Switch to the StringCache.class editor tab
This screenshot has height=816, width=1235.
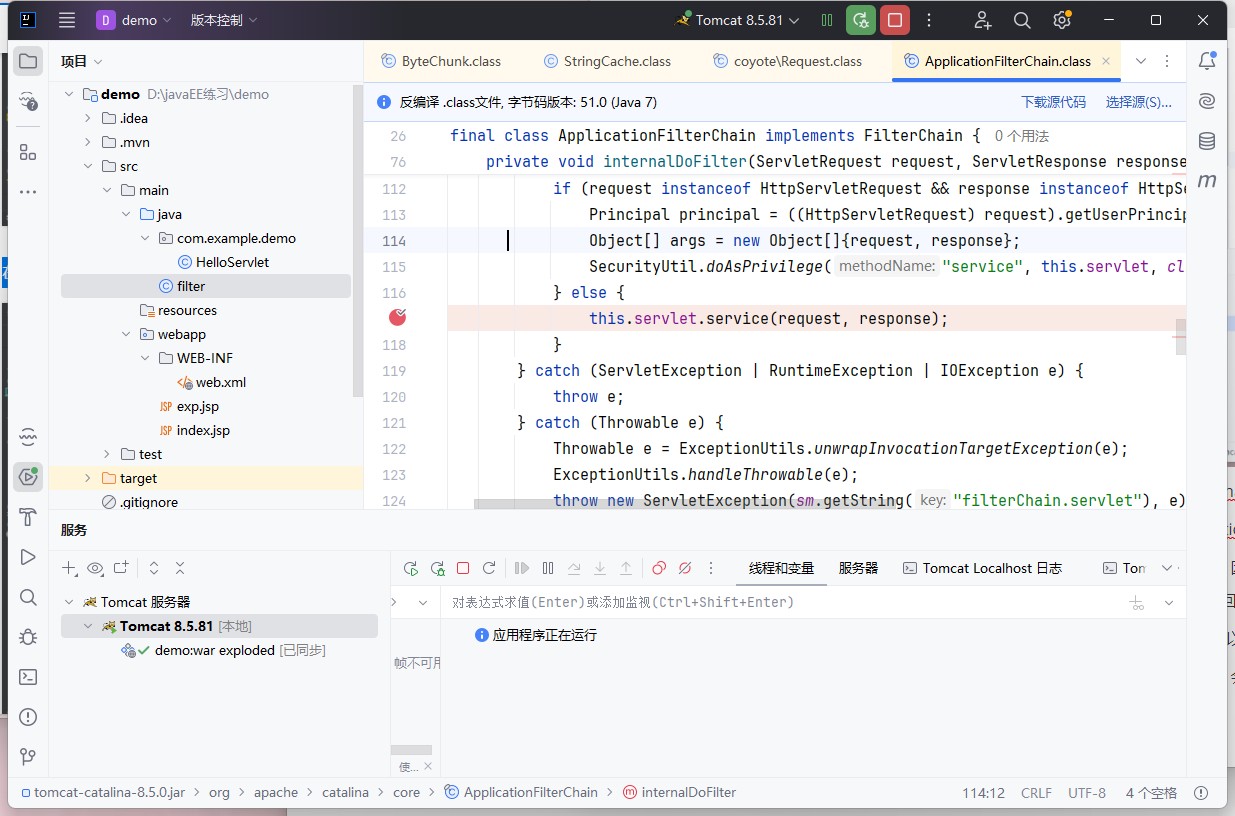tap(616, 61)
